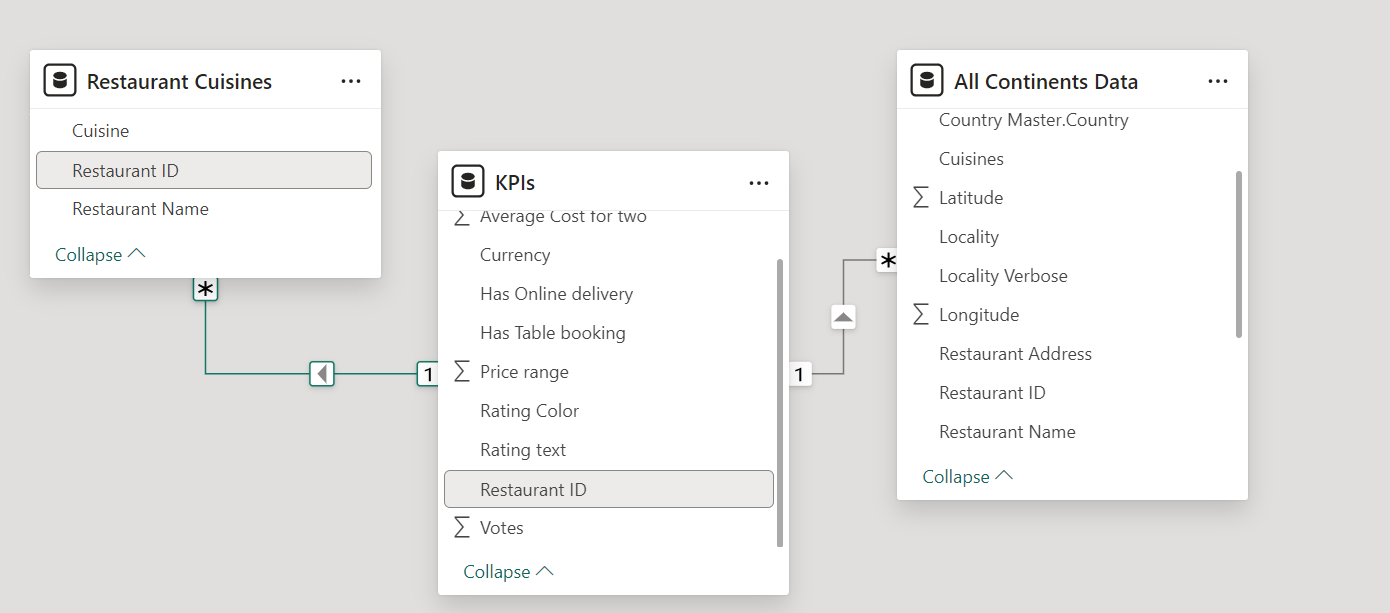Select the Locality Verbose field

tap(1003, 276)
